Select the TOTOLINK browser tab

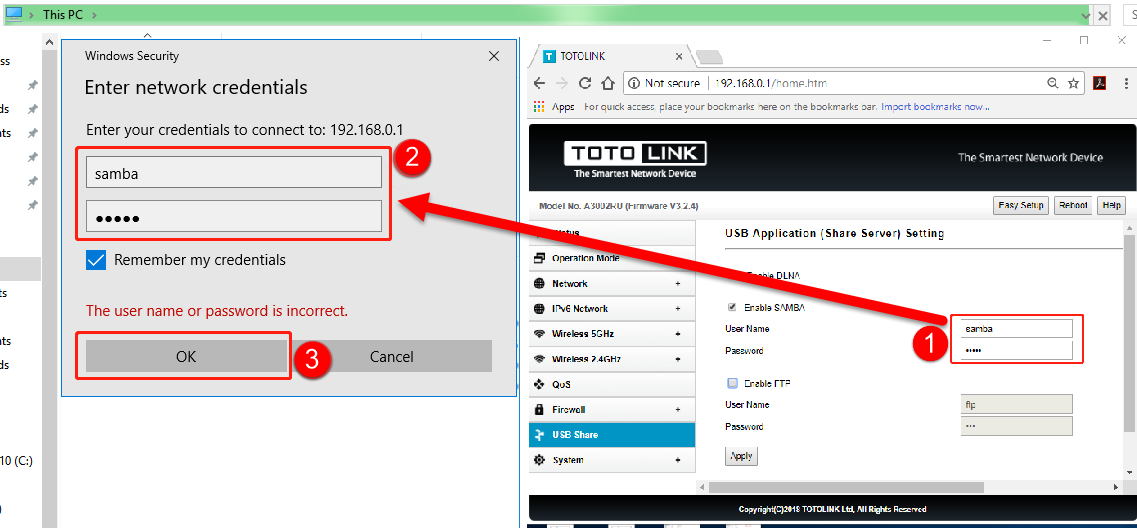pos(611,56)
